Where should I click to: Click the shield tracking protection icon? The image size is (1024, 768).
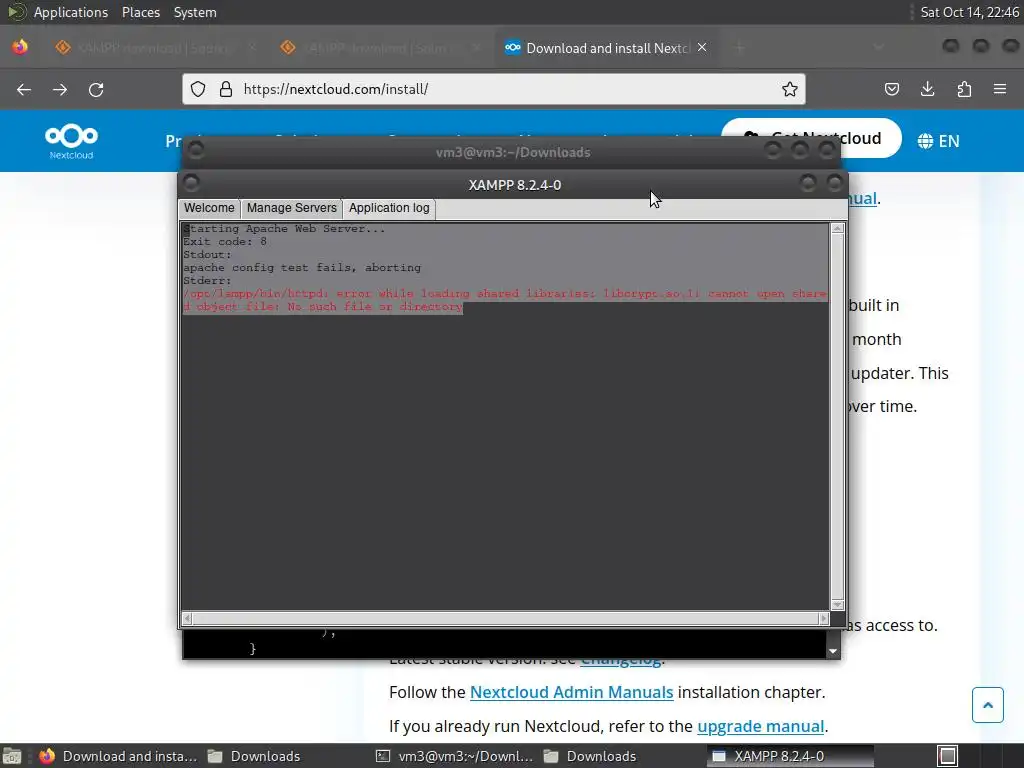(198, 89)
